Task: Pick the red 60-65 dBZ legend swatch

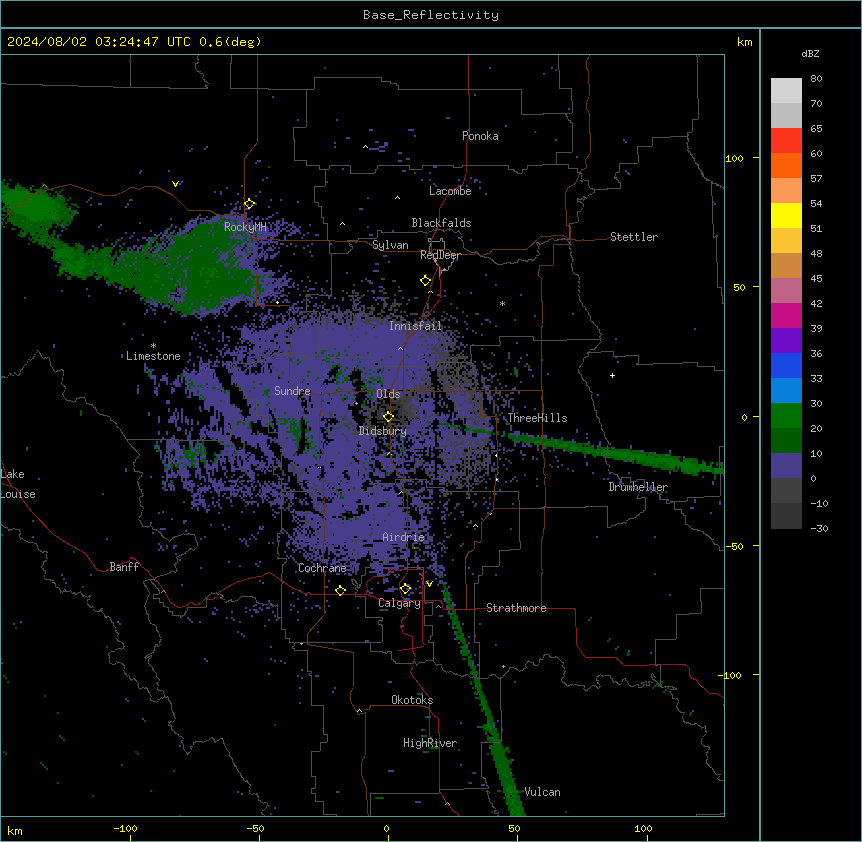Action: [786, 141]
